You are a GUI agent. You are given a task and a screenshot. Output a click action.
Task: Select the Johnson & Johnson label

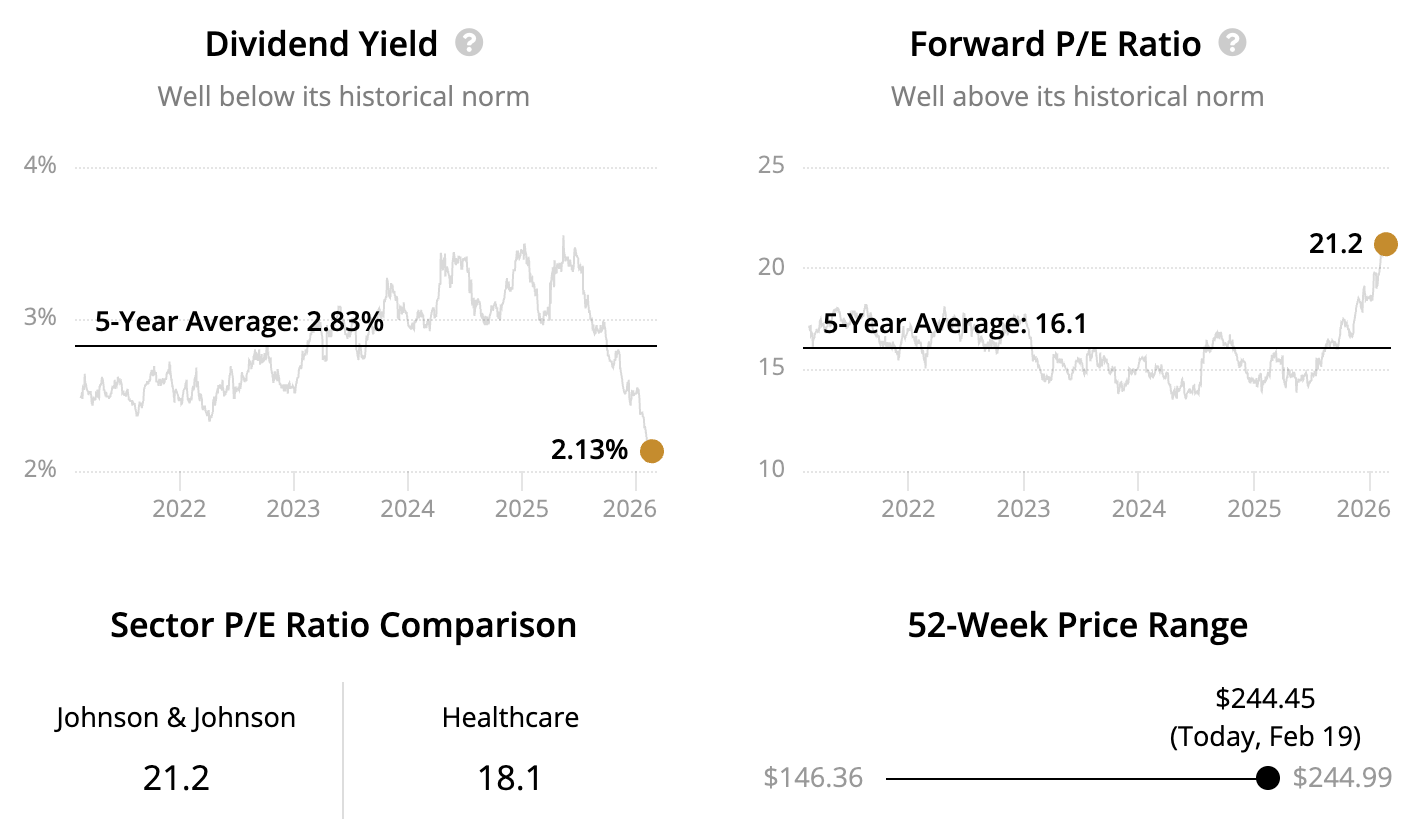pyautogui.click(x=176, y=717)
